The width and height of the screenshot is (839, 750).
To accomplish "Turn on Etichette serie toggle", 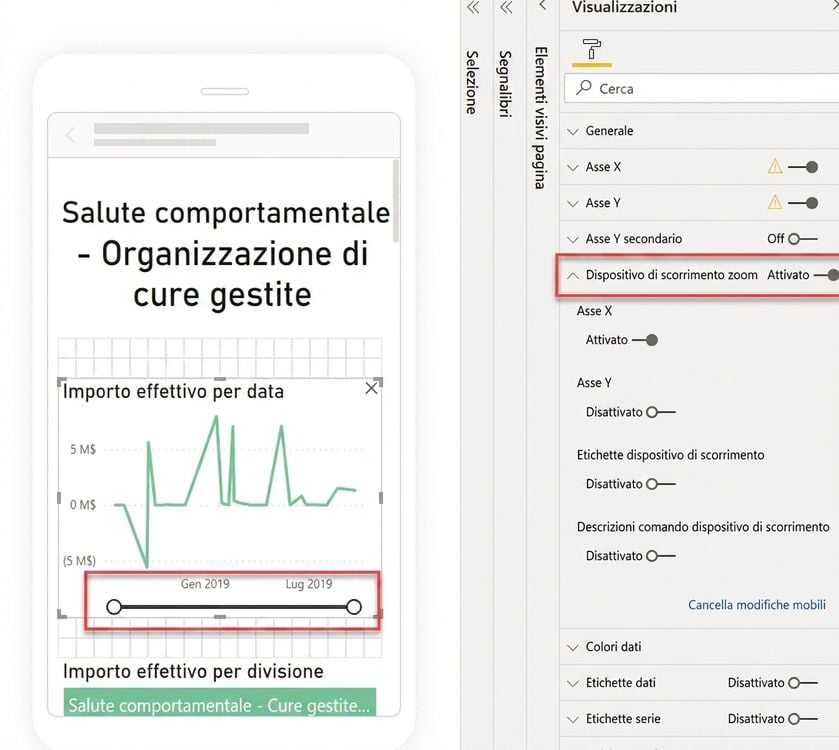I will click(x=803, y=718).
